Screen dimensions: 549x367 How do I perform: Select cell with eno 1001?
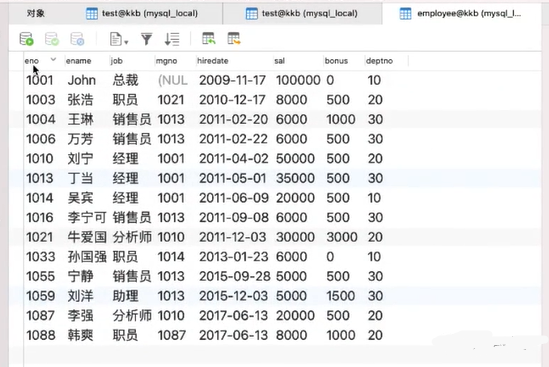[x=40, y=80]
